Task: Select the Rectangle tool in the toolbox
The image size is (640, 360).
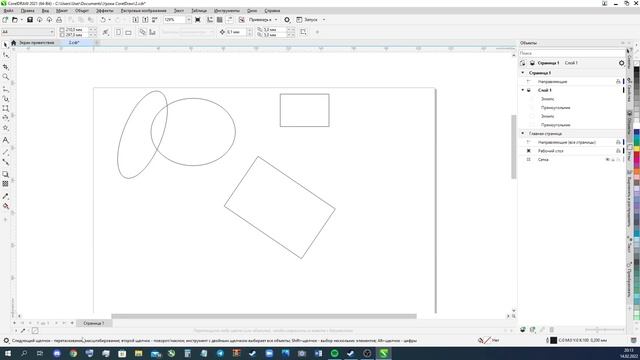Action: 5,108
